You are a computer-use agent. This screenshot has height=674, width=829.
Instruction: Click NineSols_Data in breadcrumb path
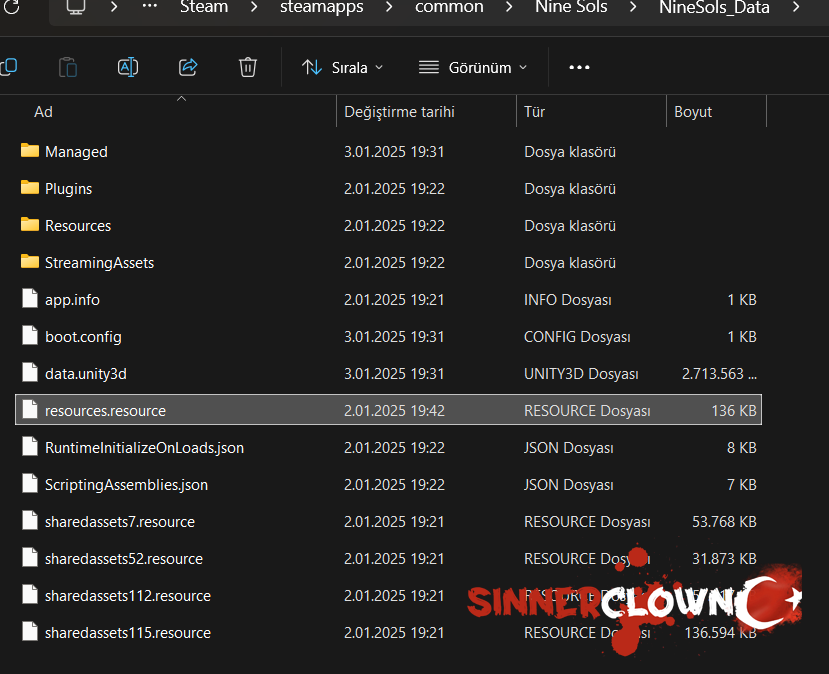pyautogui.click(x=714, y=7)
